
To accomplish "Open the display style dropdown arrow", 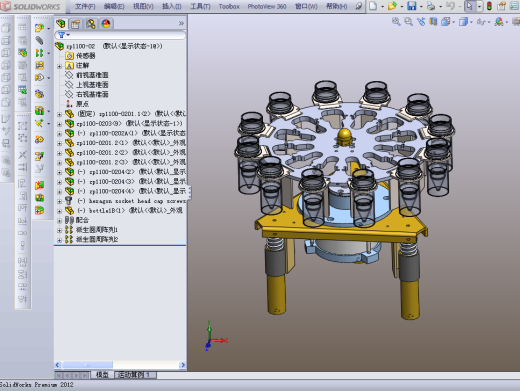I will tap(471, 22).
